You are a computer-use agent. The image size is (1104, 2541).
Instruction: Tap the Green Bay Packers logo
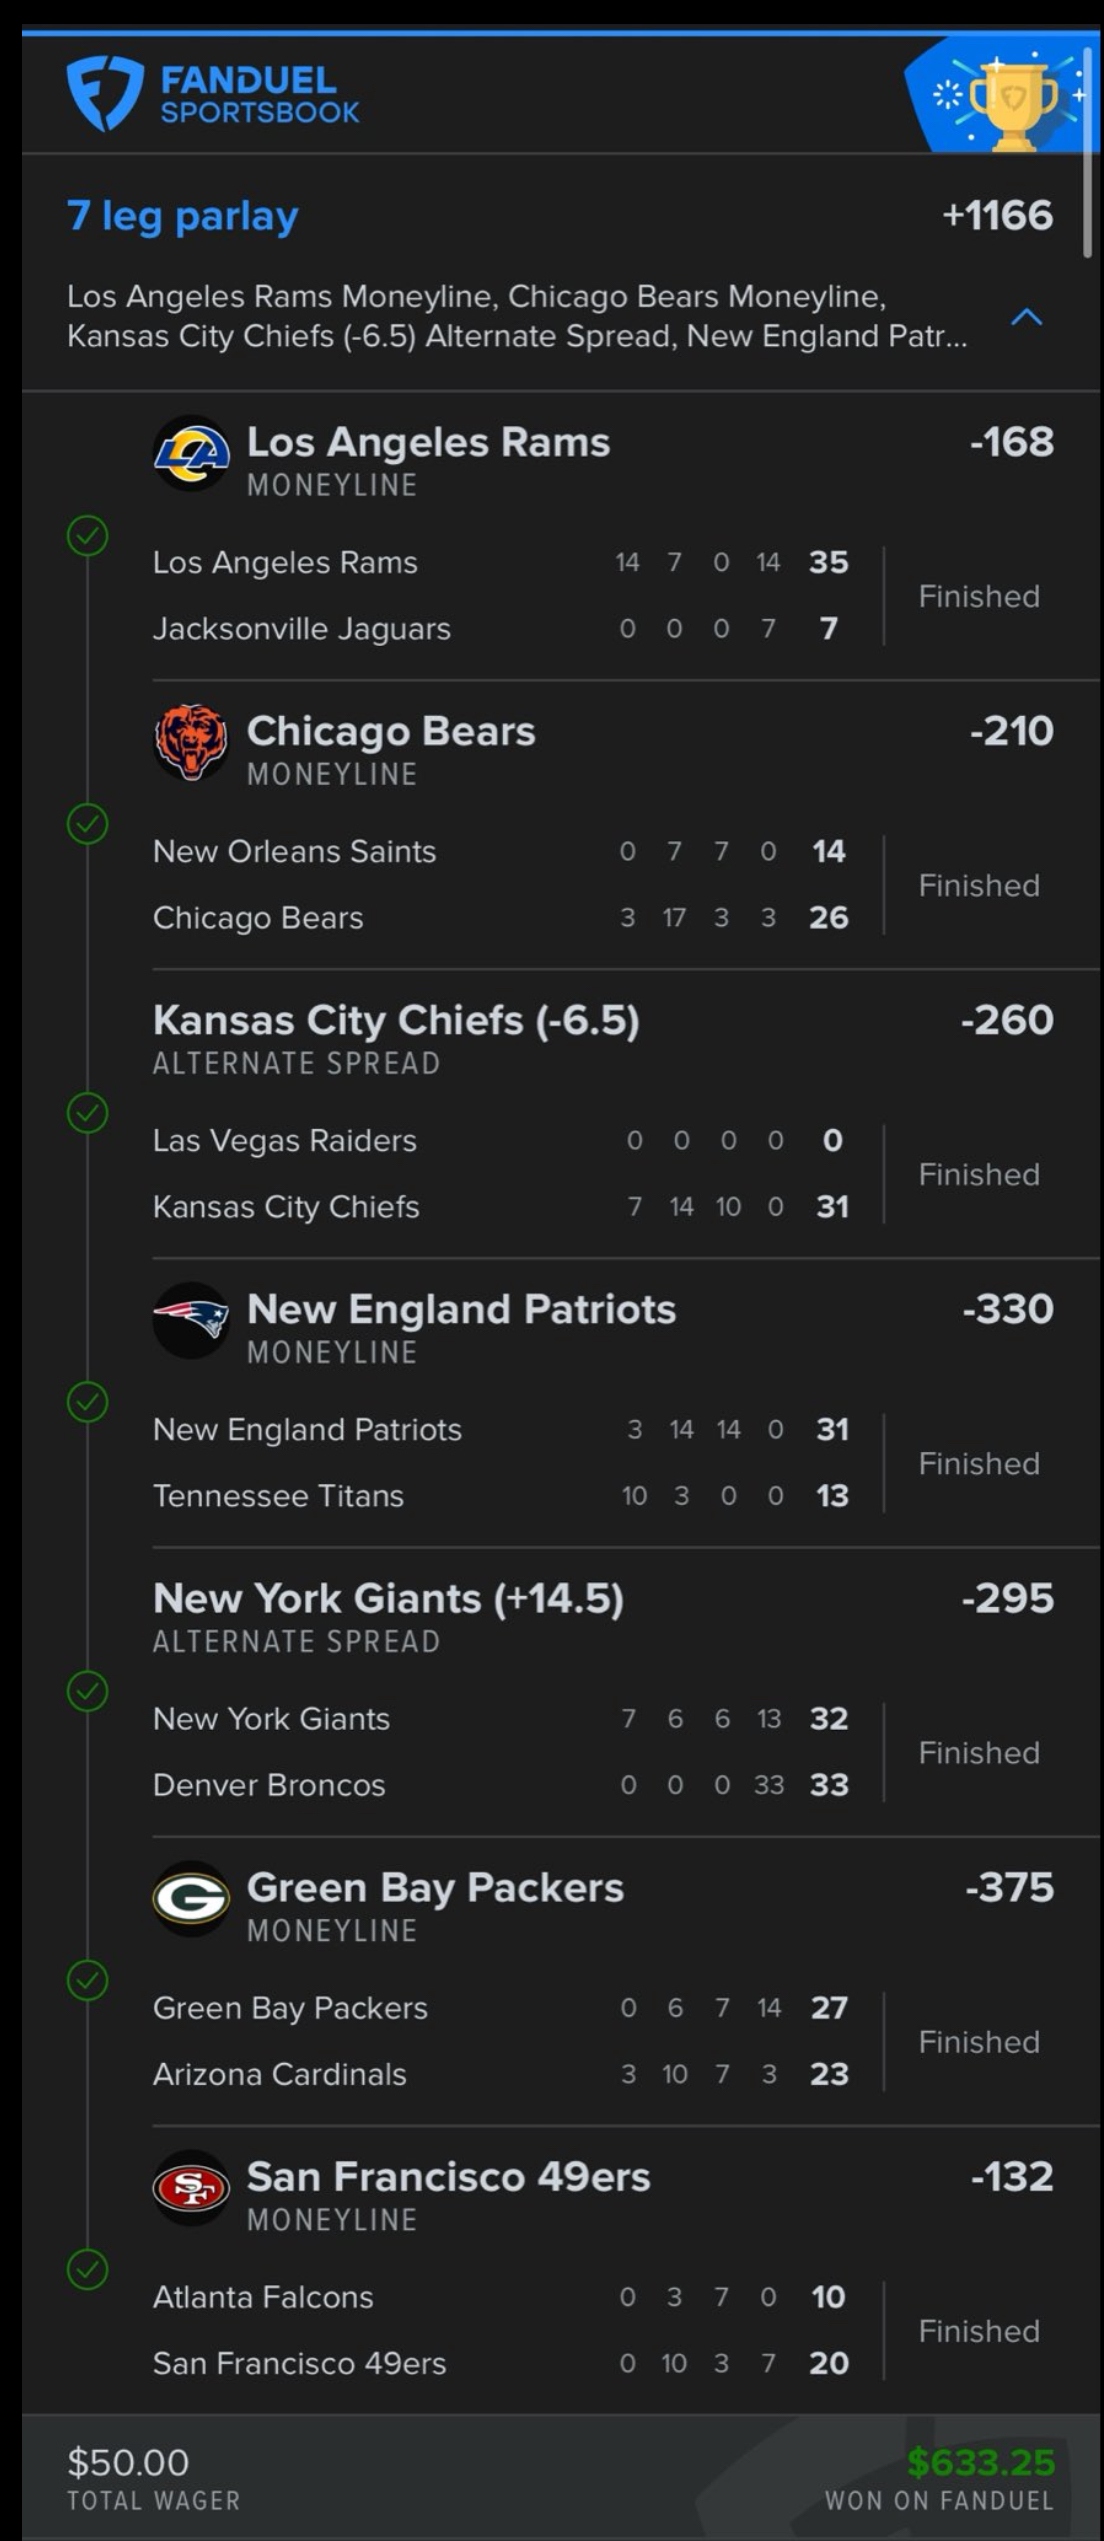[191, 1898]
